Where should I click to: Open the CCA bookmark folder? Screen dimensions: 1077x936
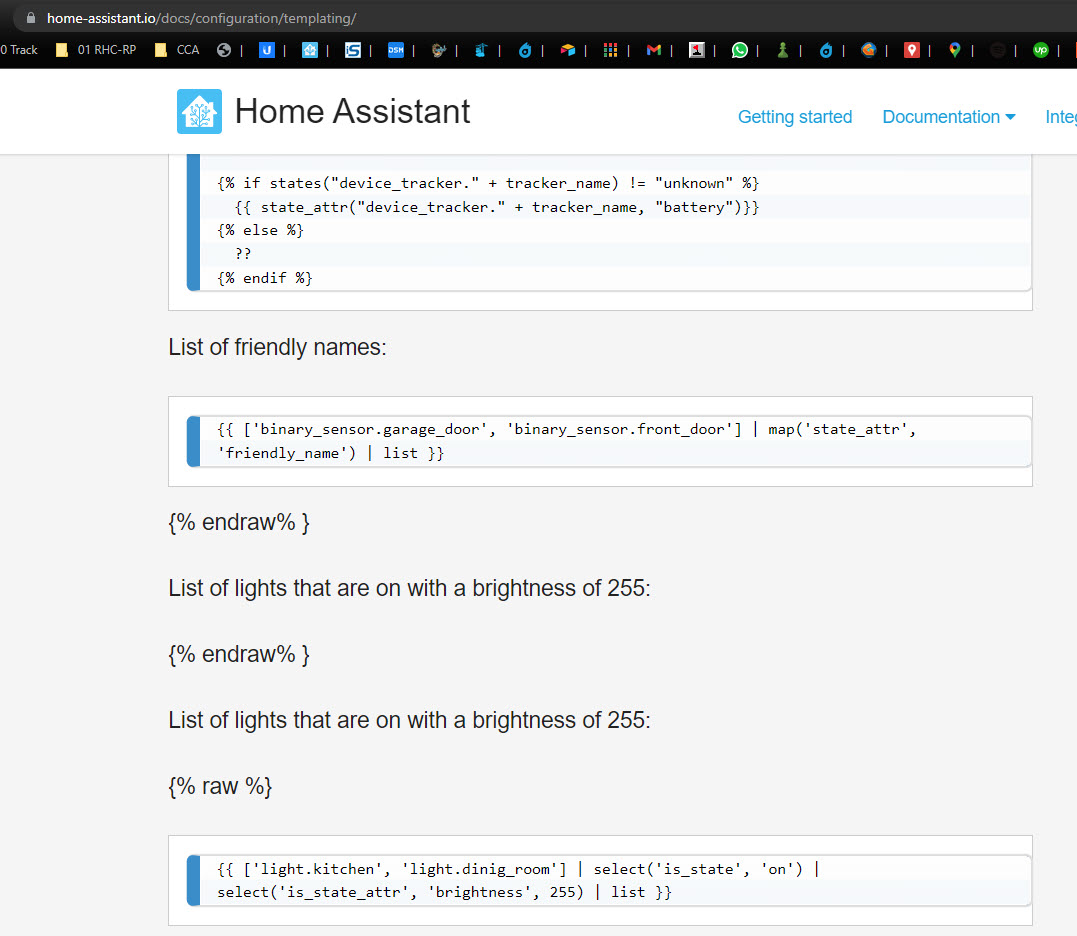pos(177,50)
